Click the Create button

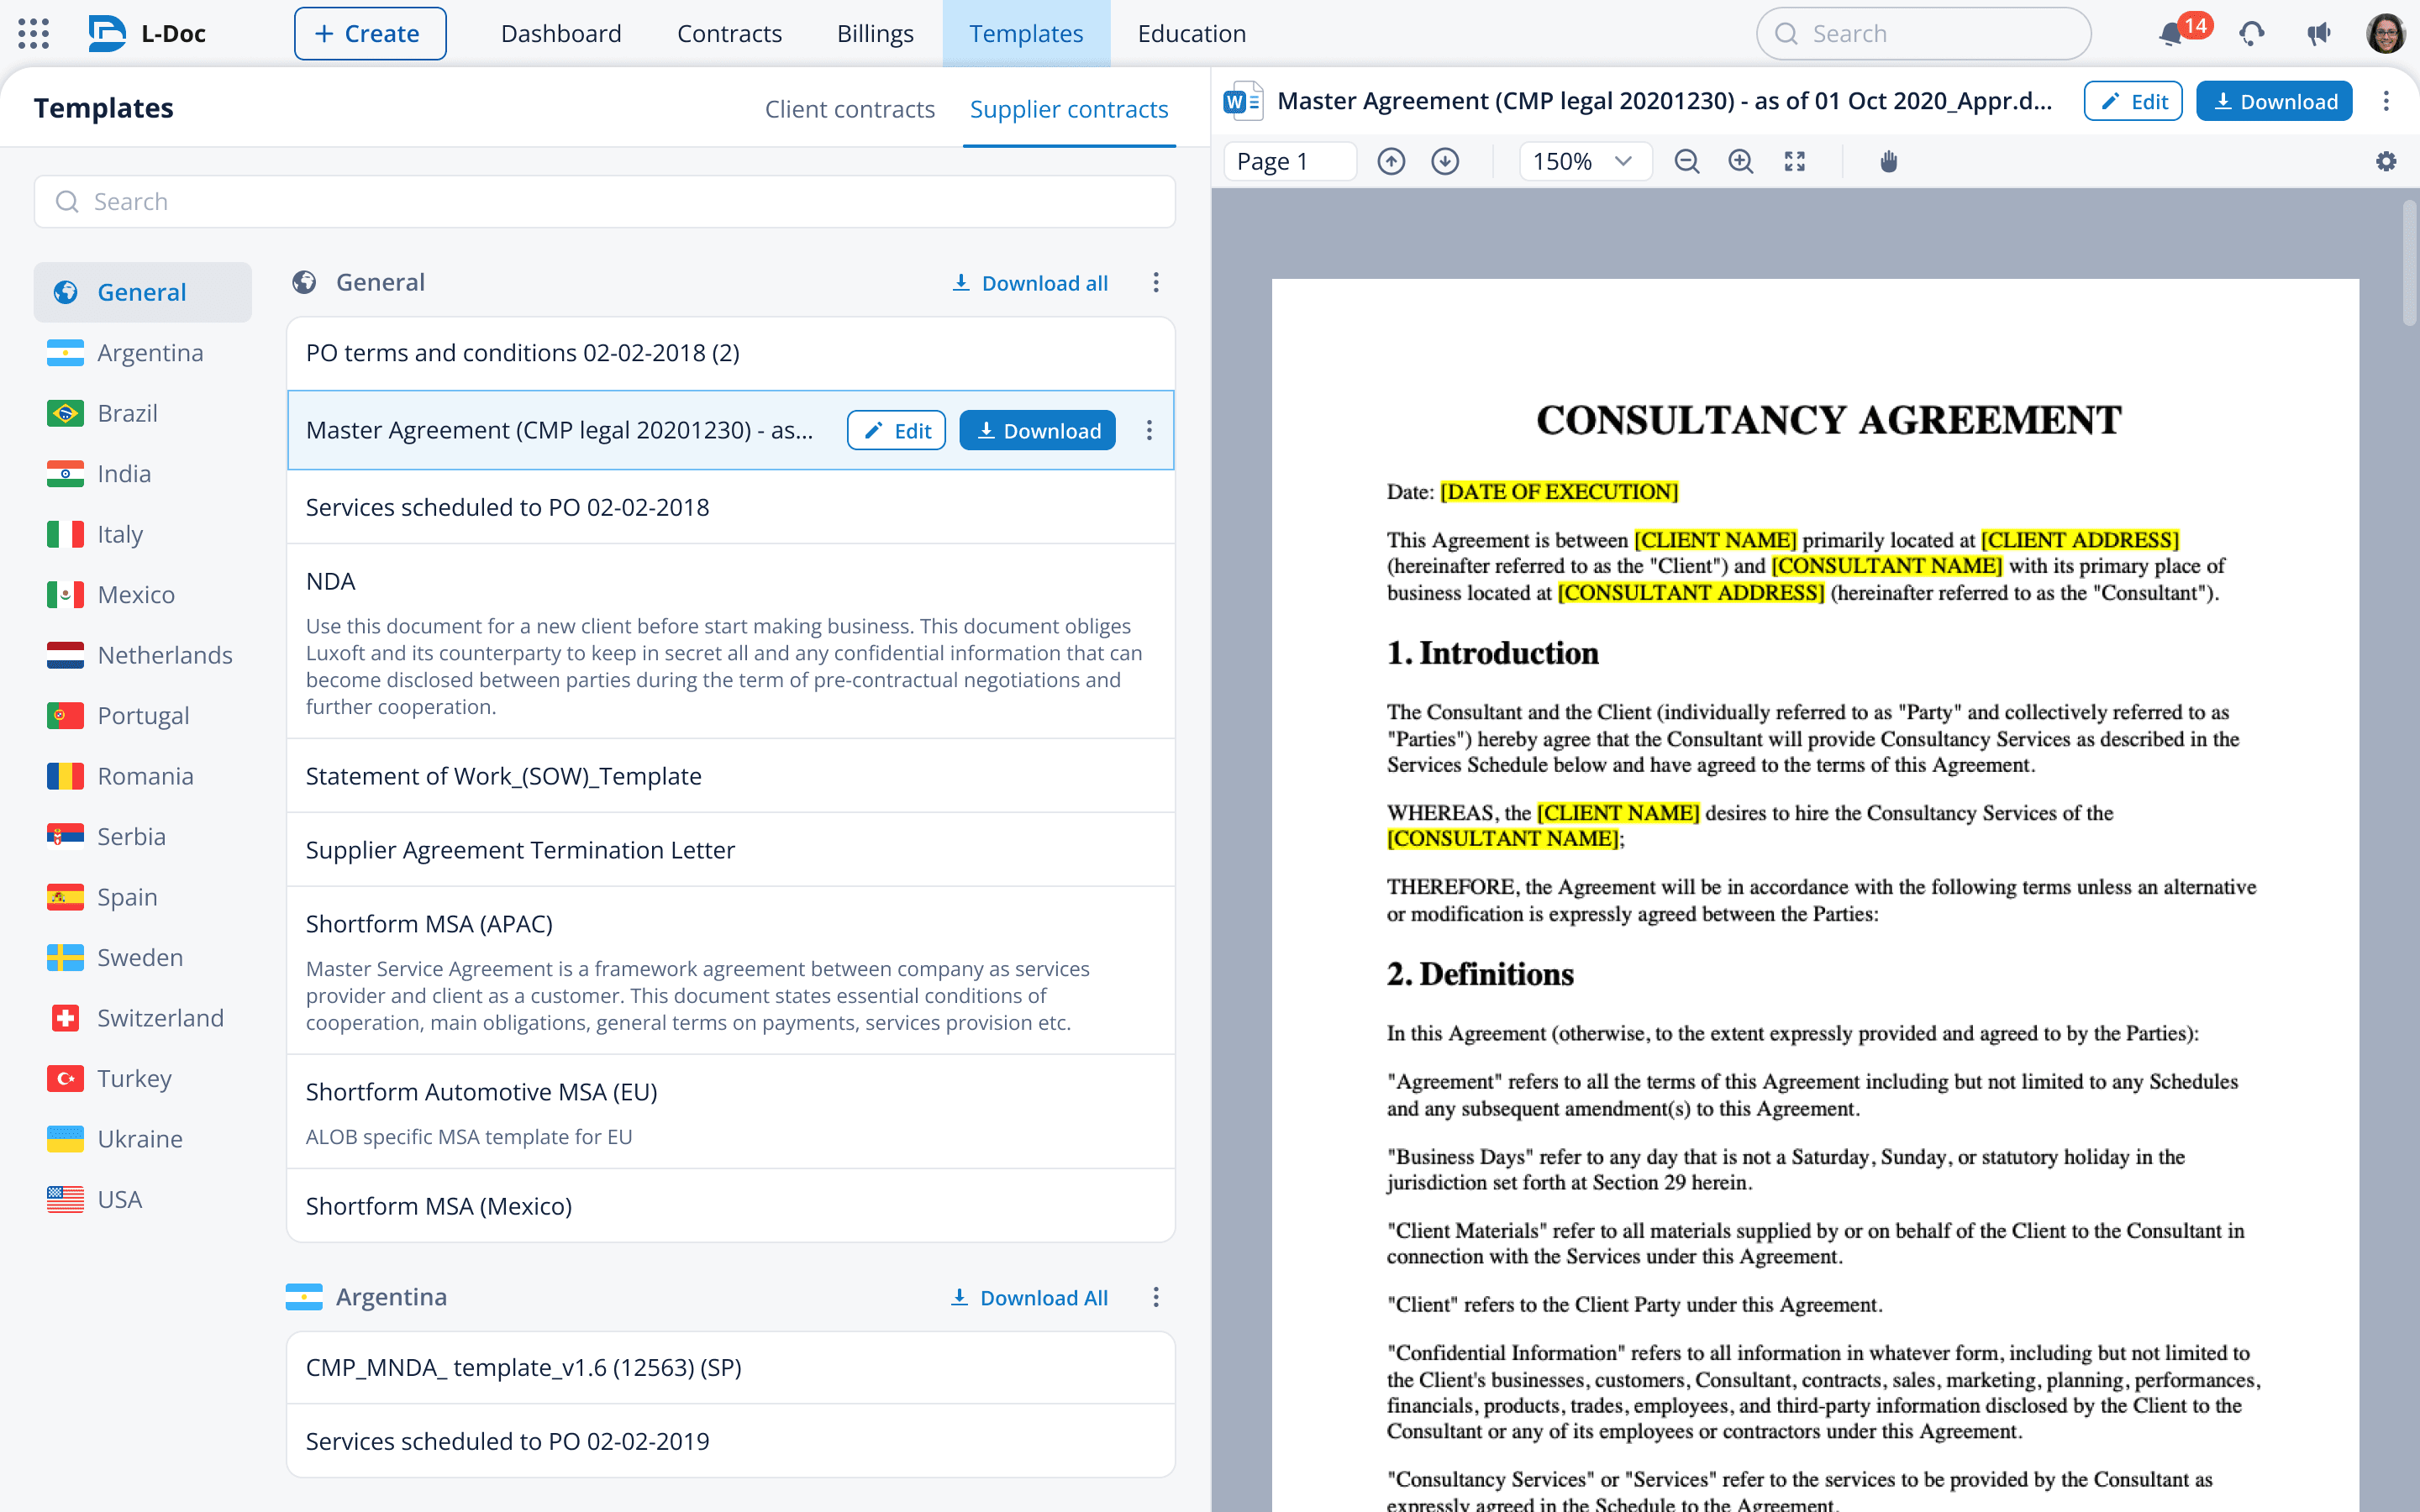click(370, 33)
